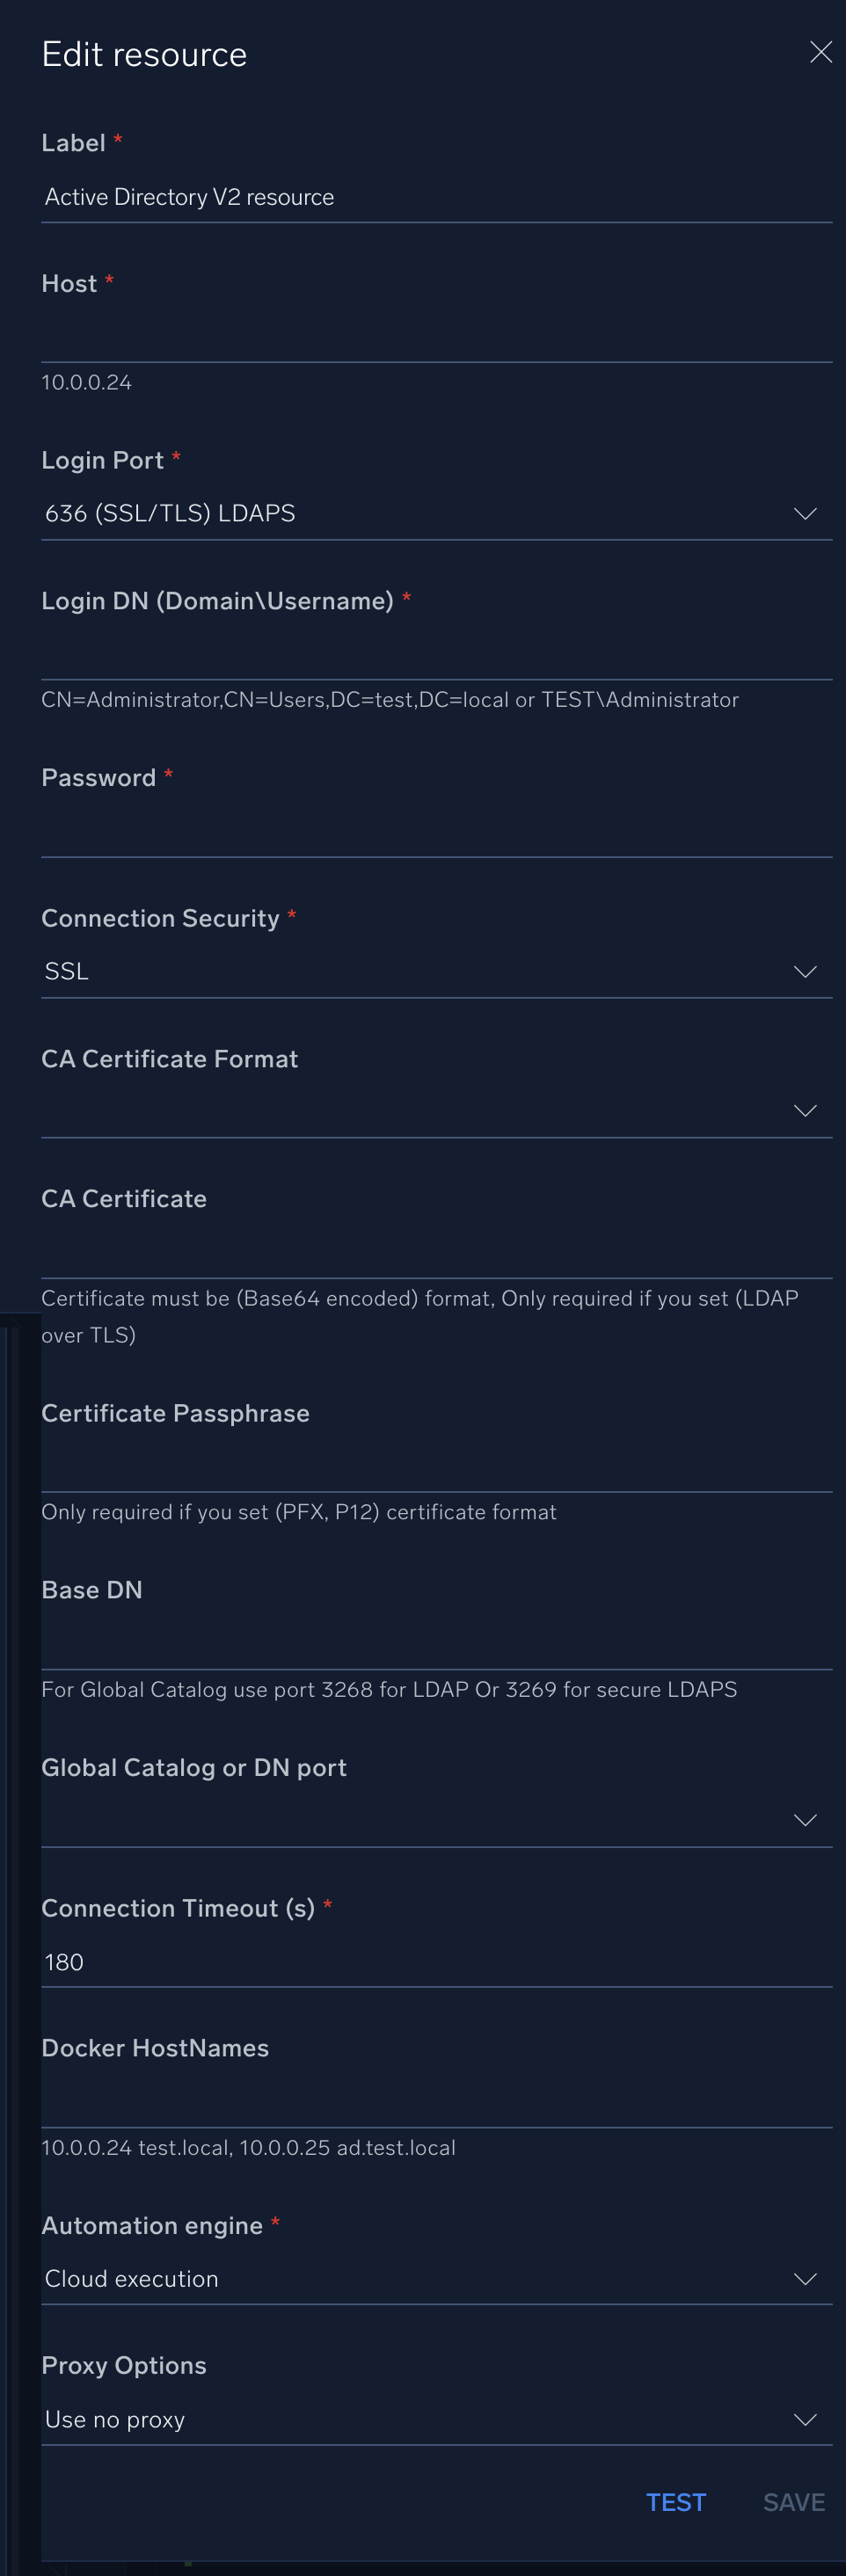Close the Edit resource panel
The image size is (846, 2576).
(820, 53)
